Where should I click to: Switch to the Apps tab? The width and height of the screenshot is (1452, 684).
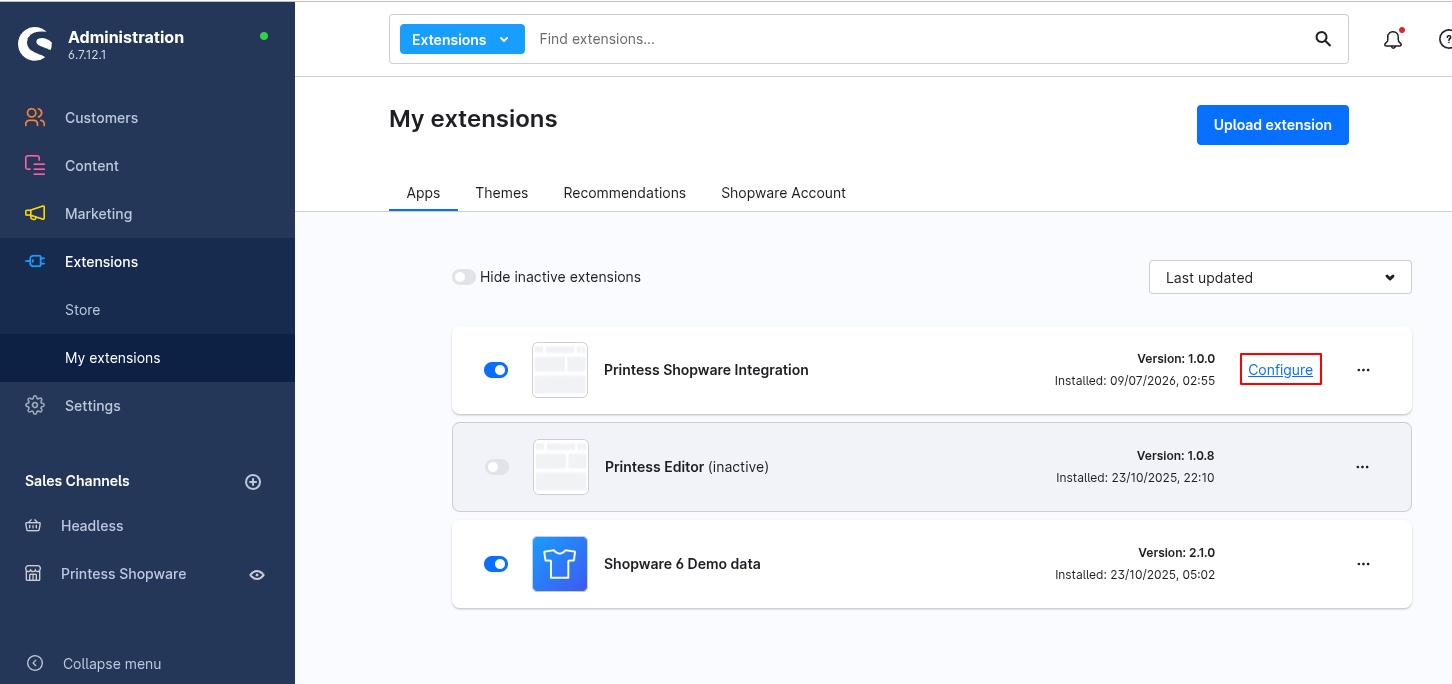[423, 193]
